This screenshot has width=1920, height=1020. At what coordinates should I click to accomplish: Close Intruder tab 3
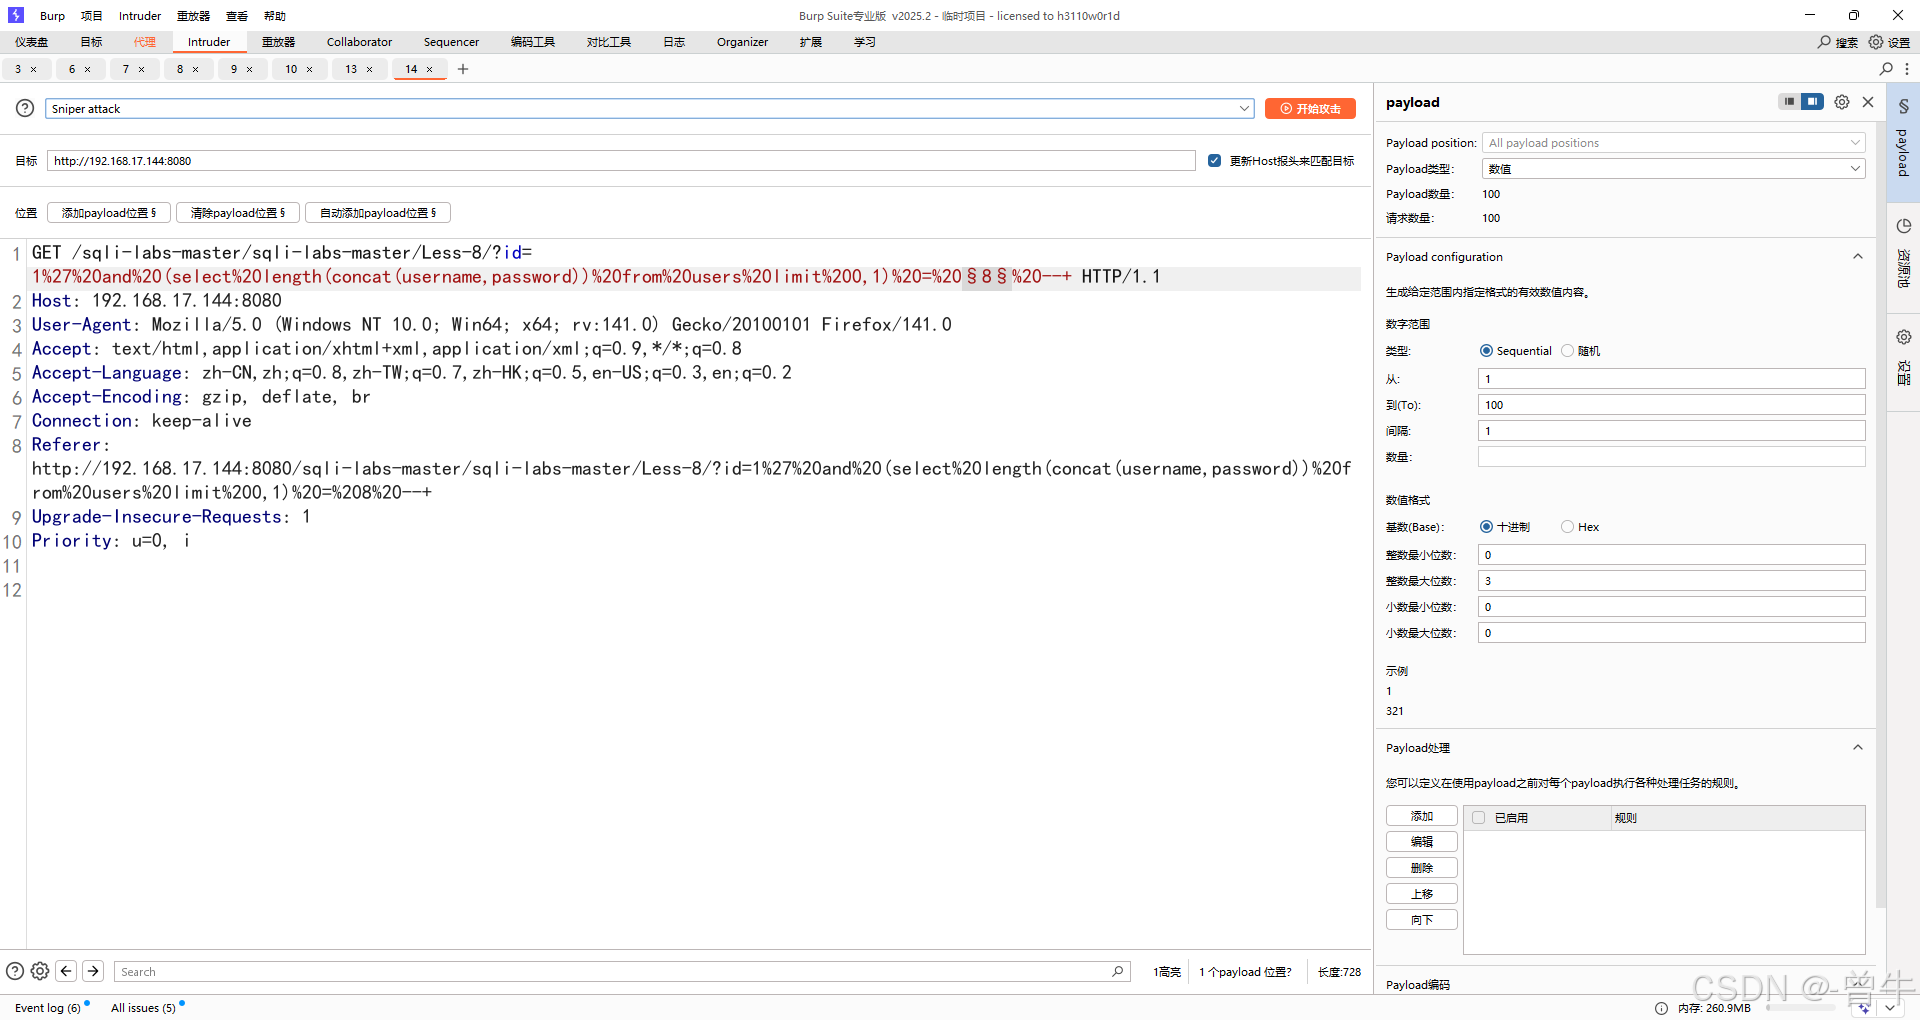click(34, 69)
